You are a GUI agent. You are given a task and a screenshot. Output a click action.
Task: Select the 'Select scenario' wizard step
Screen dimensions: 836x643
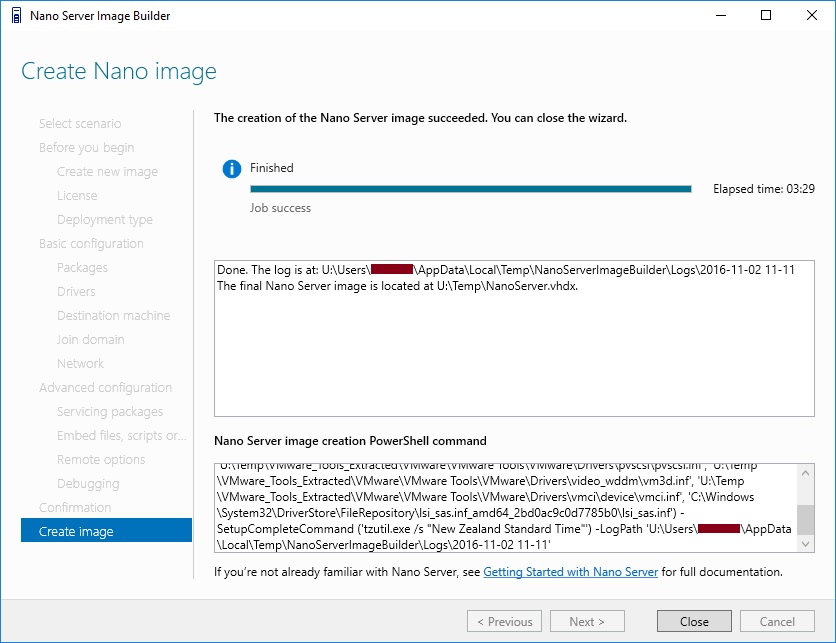[80, 124]
